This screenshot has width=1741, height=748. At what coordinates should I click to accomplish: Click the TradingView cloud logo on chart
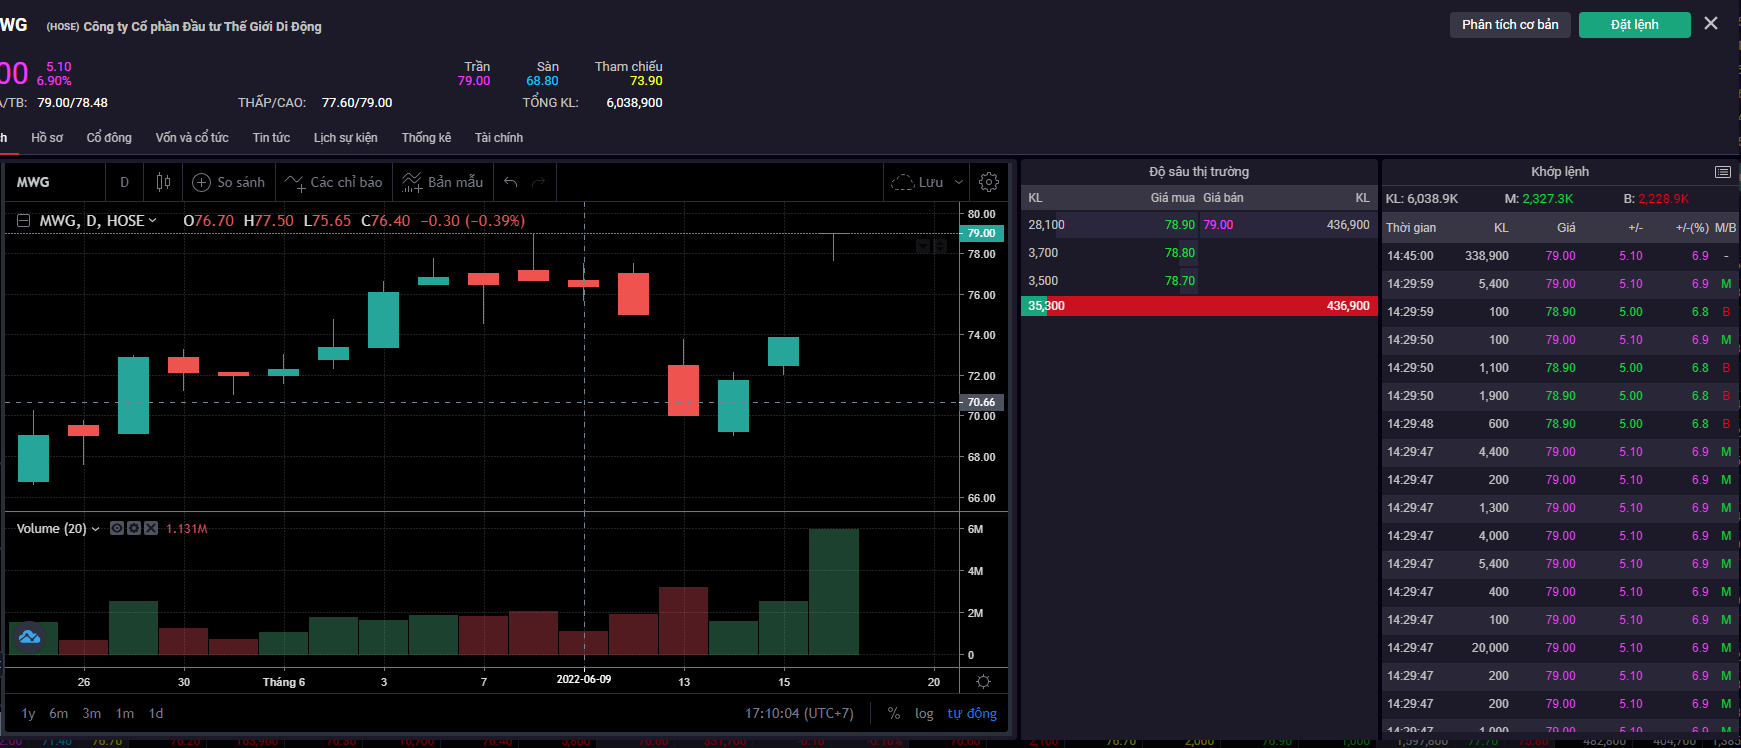click(29, 637)
